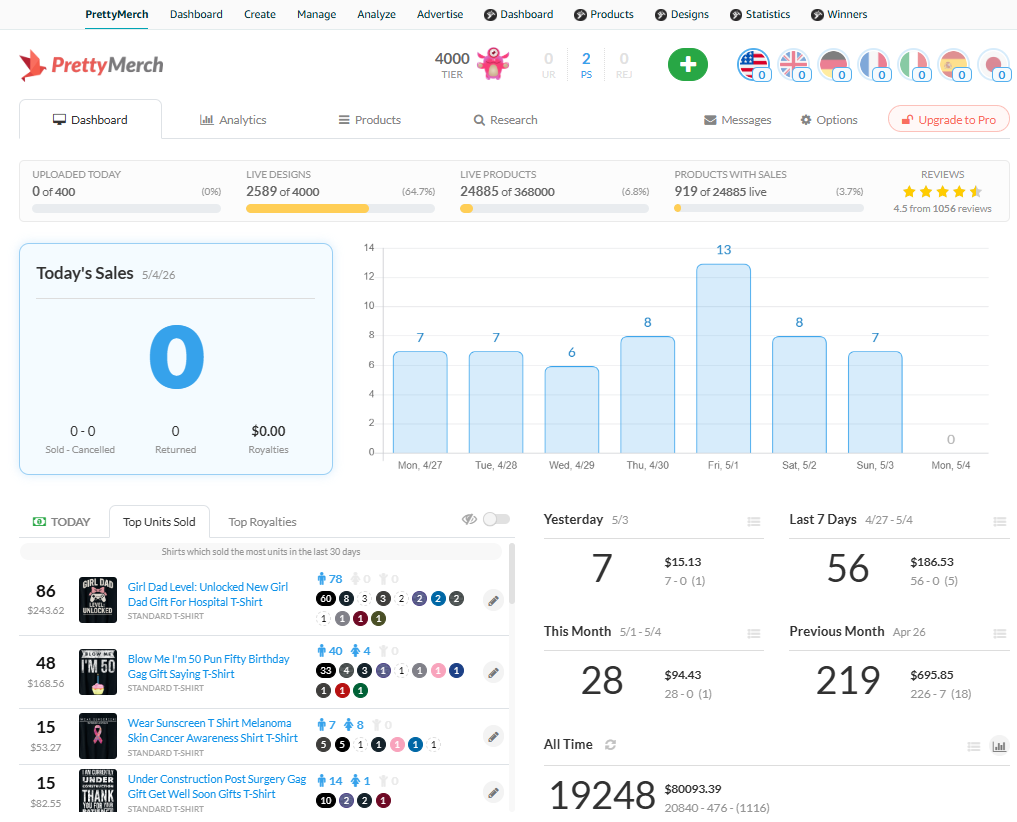The width and height of the screenshot is (1017, 822).
Task: Click the Live Products progress bar
Action: click(555, 209)
